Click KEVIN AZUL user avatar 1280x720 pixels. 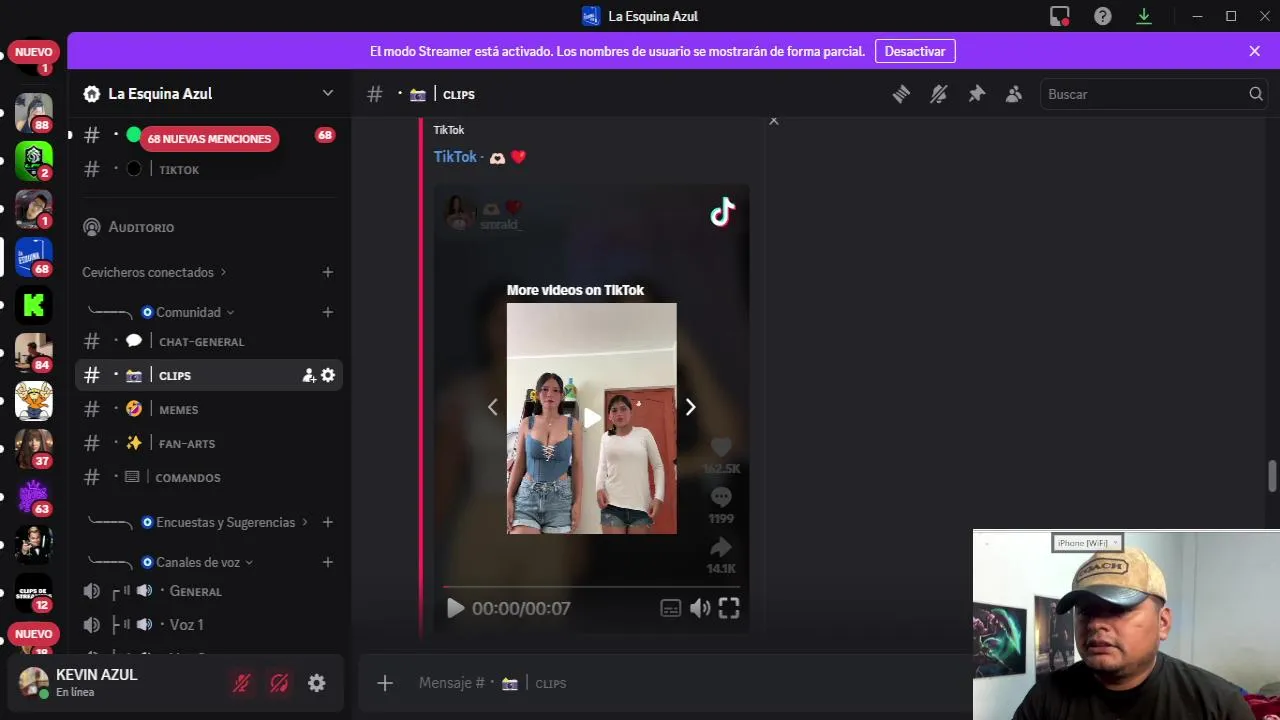34,682
